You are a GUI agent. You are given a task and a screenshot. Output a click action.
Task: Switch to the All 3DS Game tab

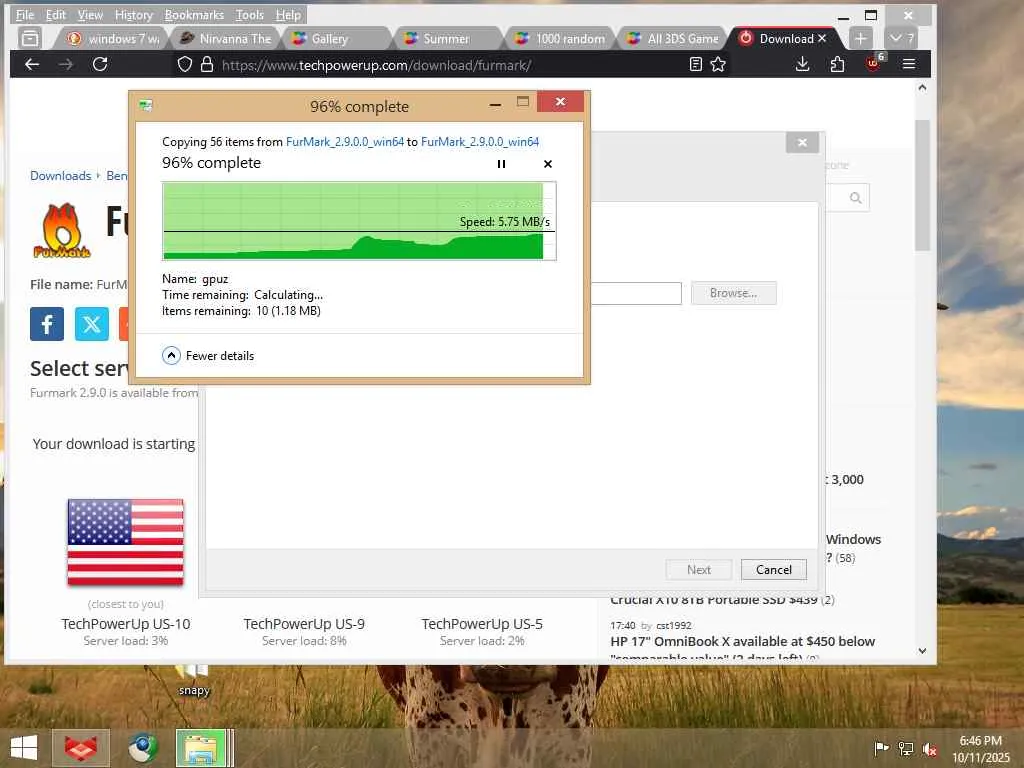pyautogui.click(x=673, y=39)
